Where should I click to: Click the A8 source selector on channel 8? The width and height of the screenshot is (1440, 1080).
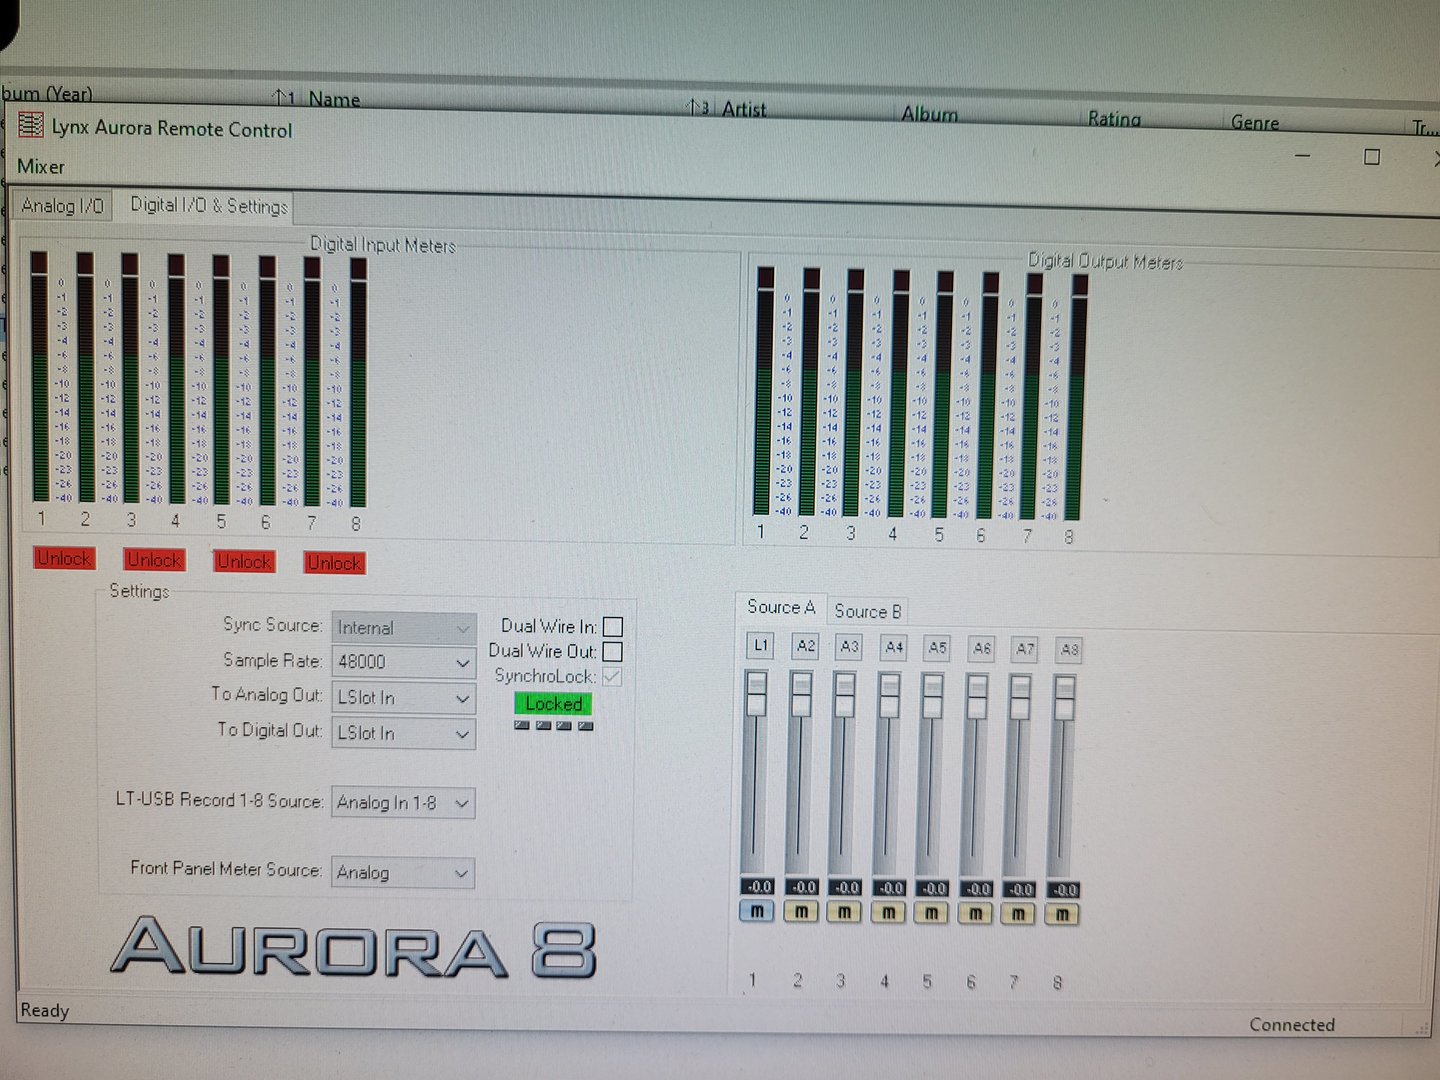click(x=1068, y=651)
